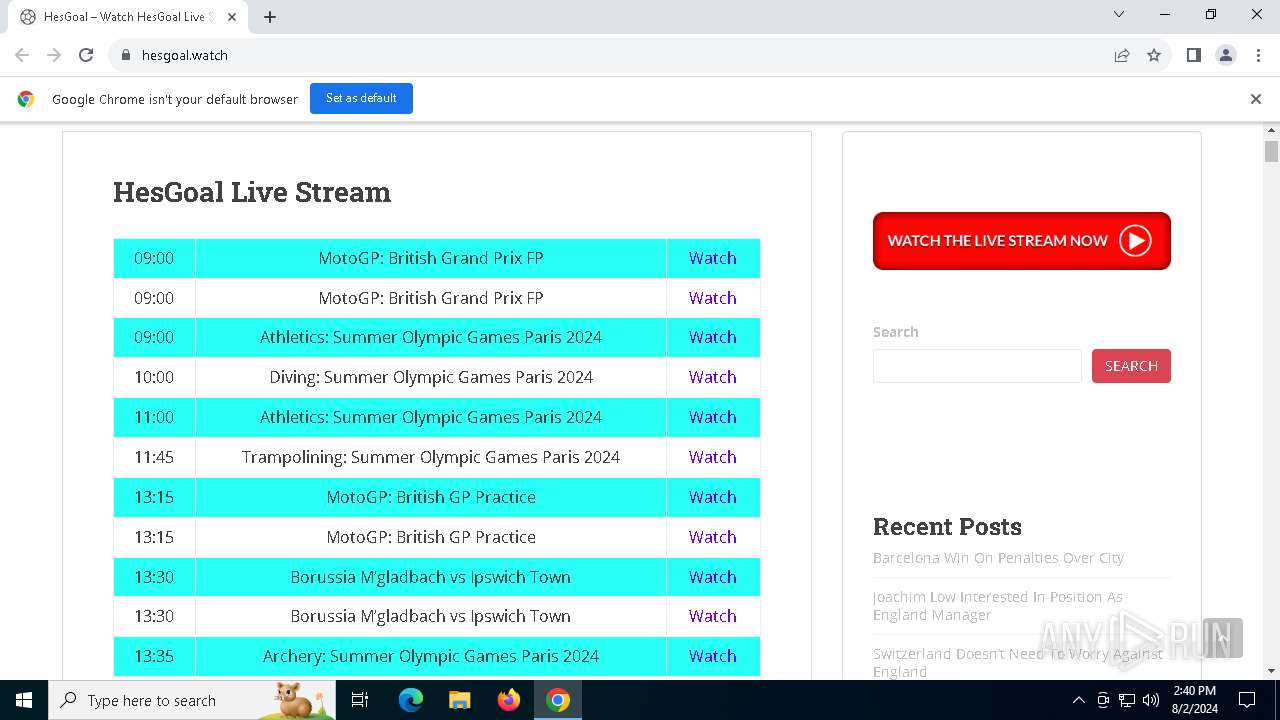The image size is (1280, 720).
Task: Watch second 13:15 MotoGP British GP Practice
Action: point(713,537)
